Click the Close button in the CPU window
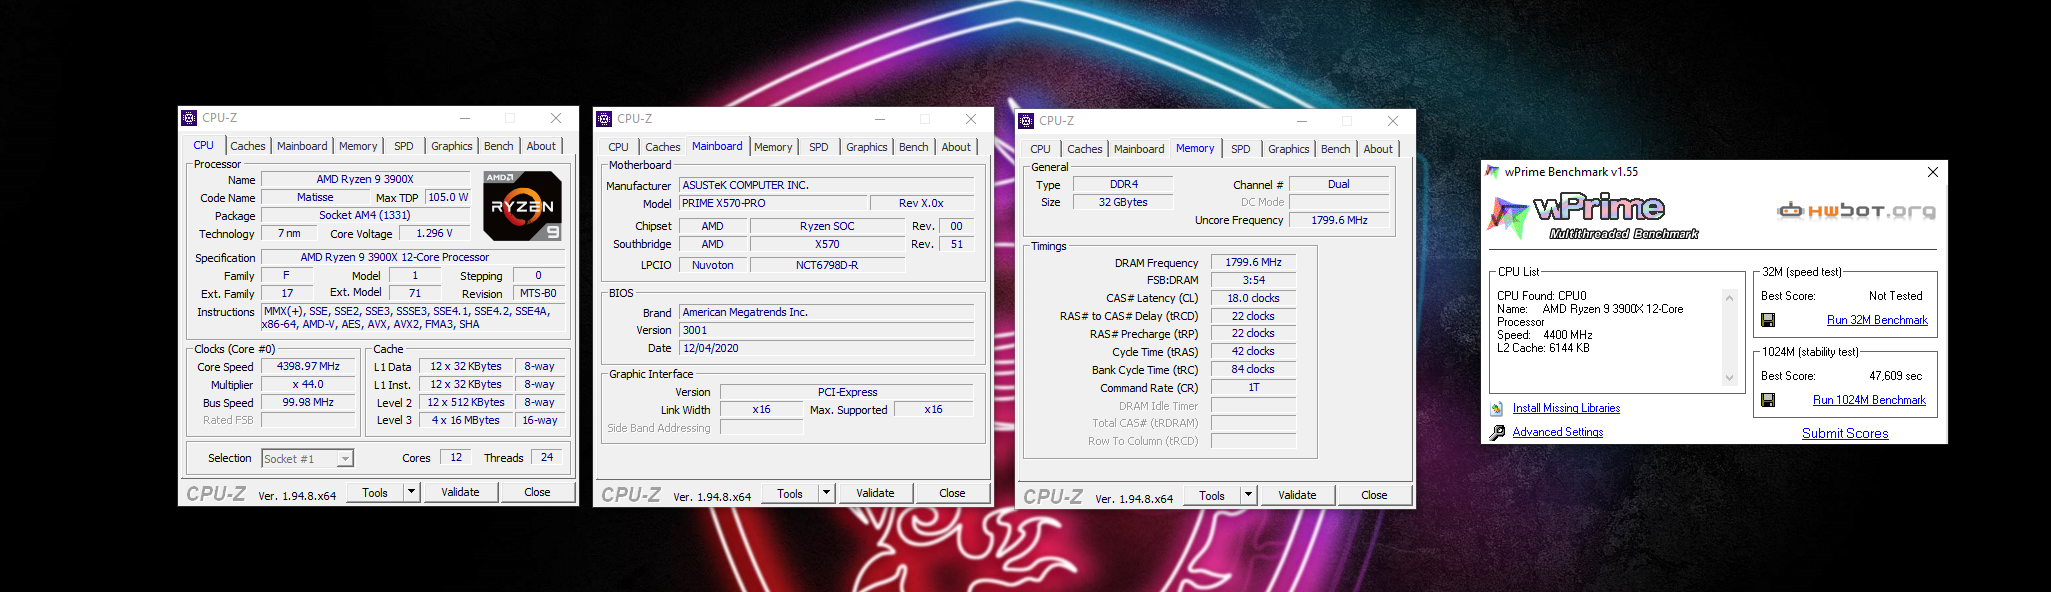 (537, 492)
